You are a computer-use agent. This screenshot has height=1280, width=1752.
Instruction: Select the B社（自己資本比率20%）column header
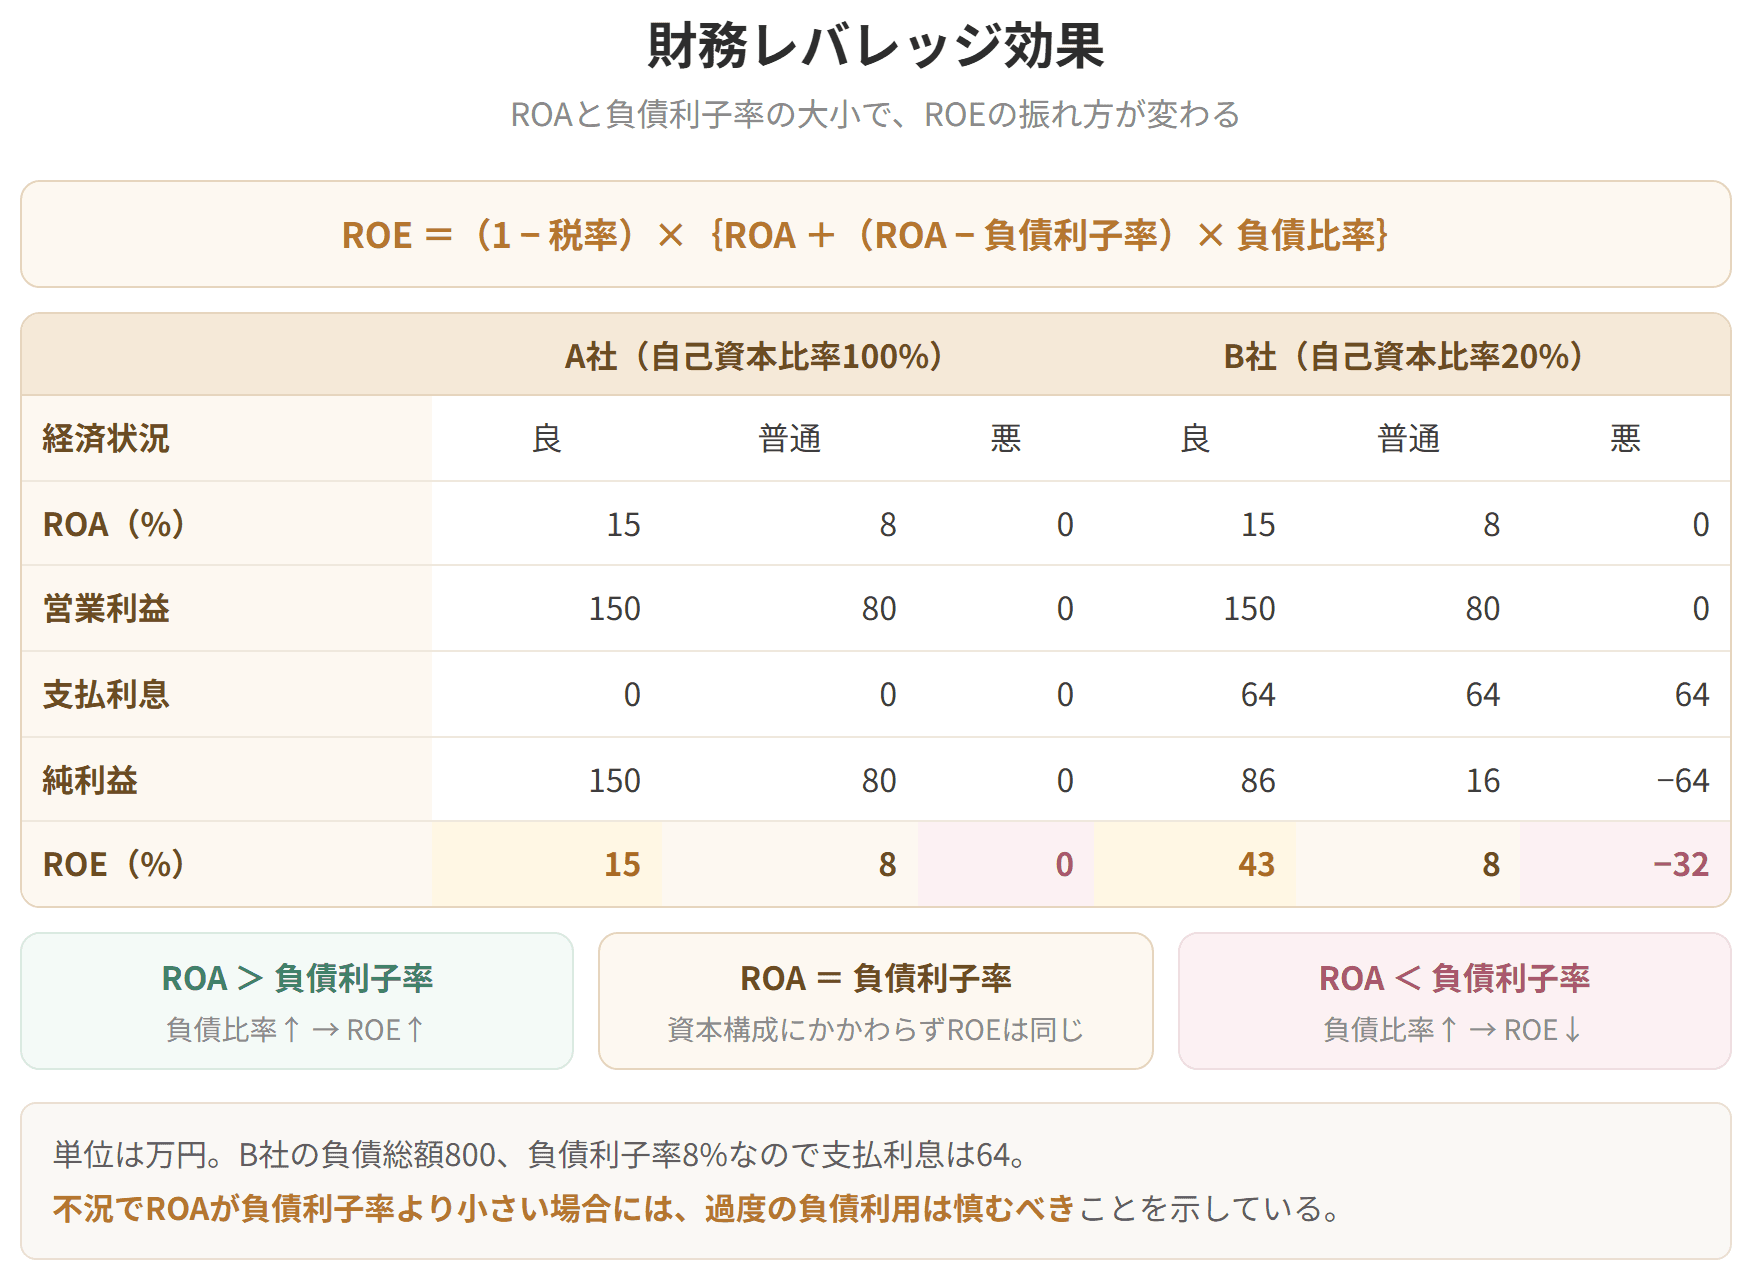click(x=1404, y=356)
